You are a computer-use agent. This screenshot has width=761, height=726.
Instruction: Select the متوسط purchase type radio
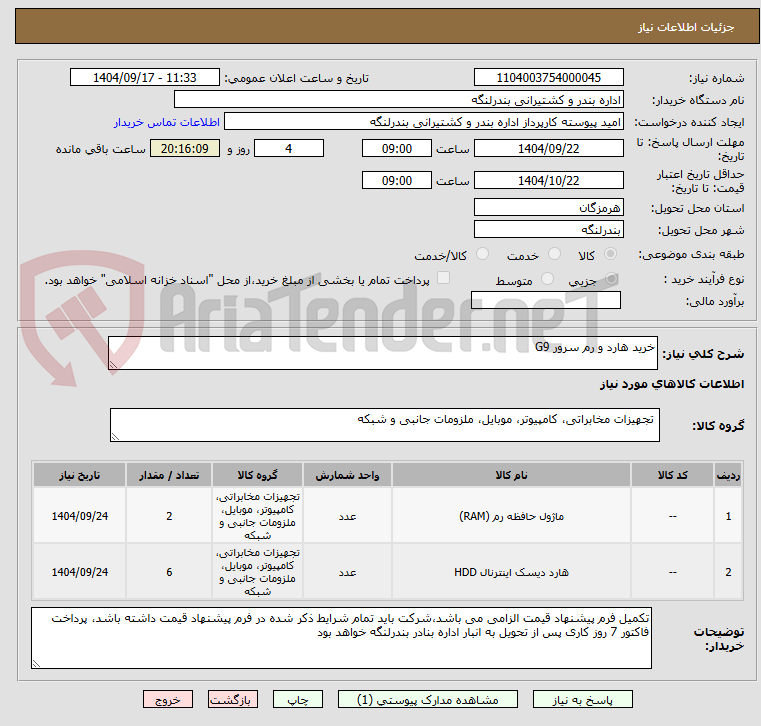tap(547, 279)
